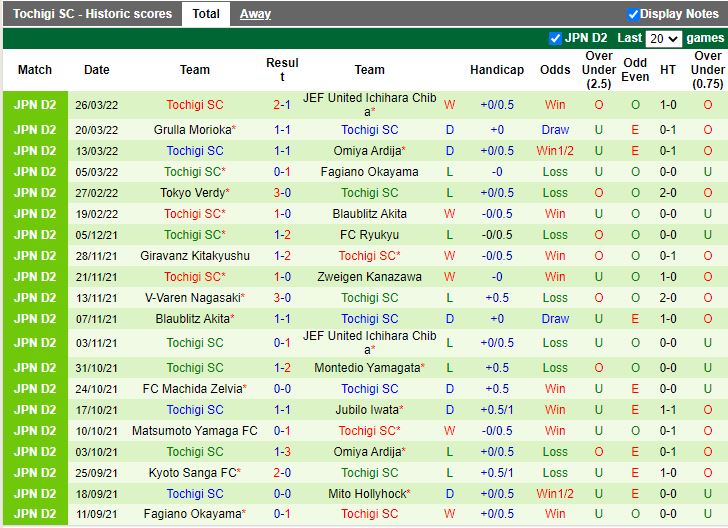The width and height of the screenshot is (728, 528).
Task: Click the Handicap column header
Action: [x=497, y=70]
